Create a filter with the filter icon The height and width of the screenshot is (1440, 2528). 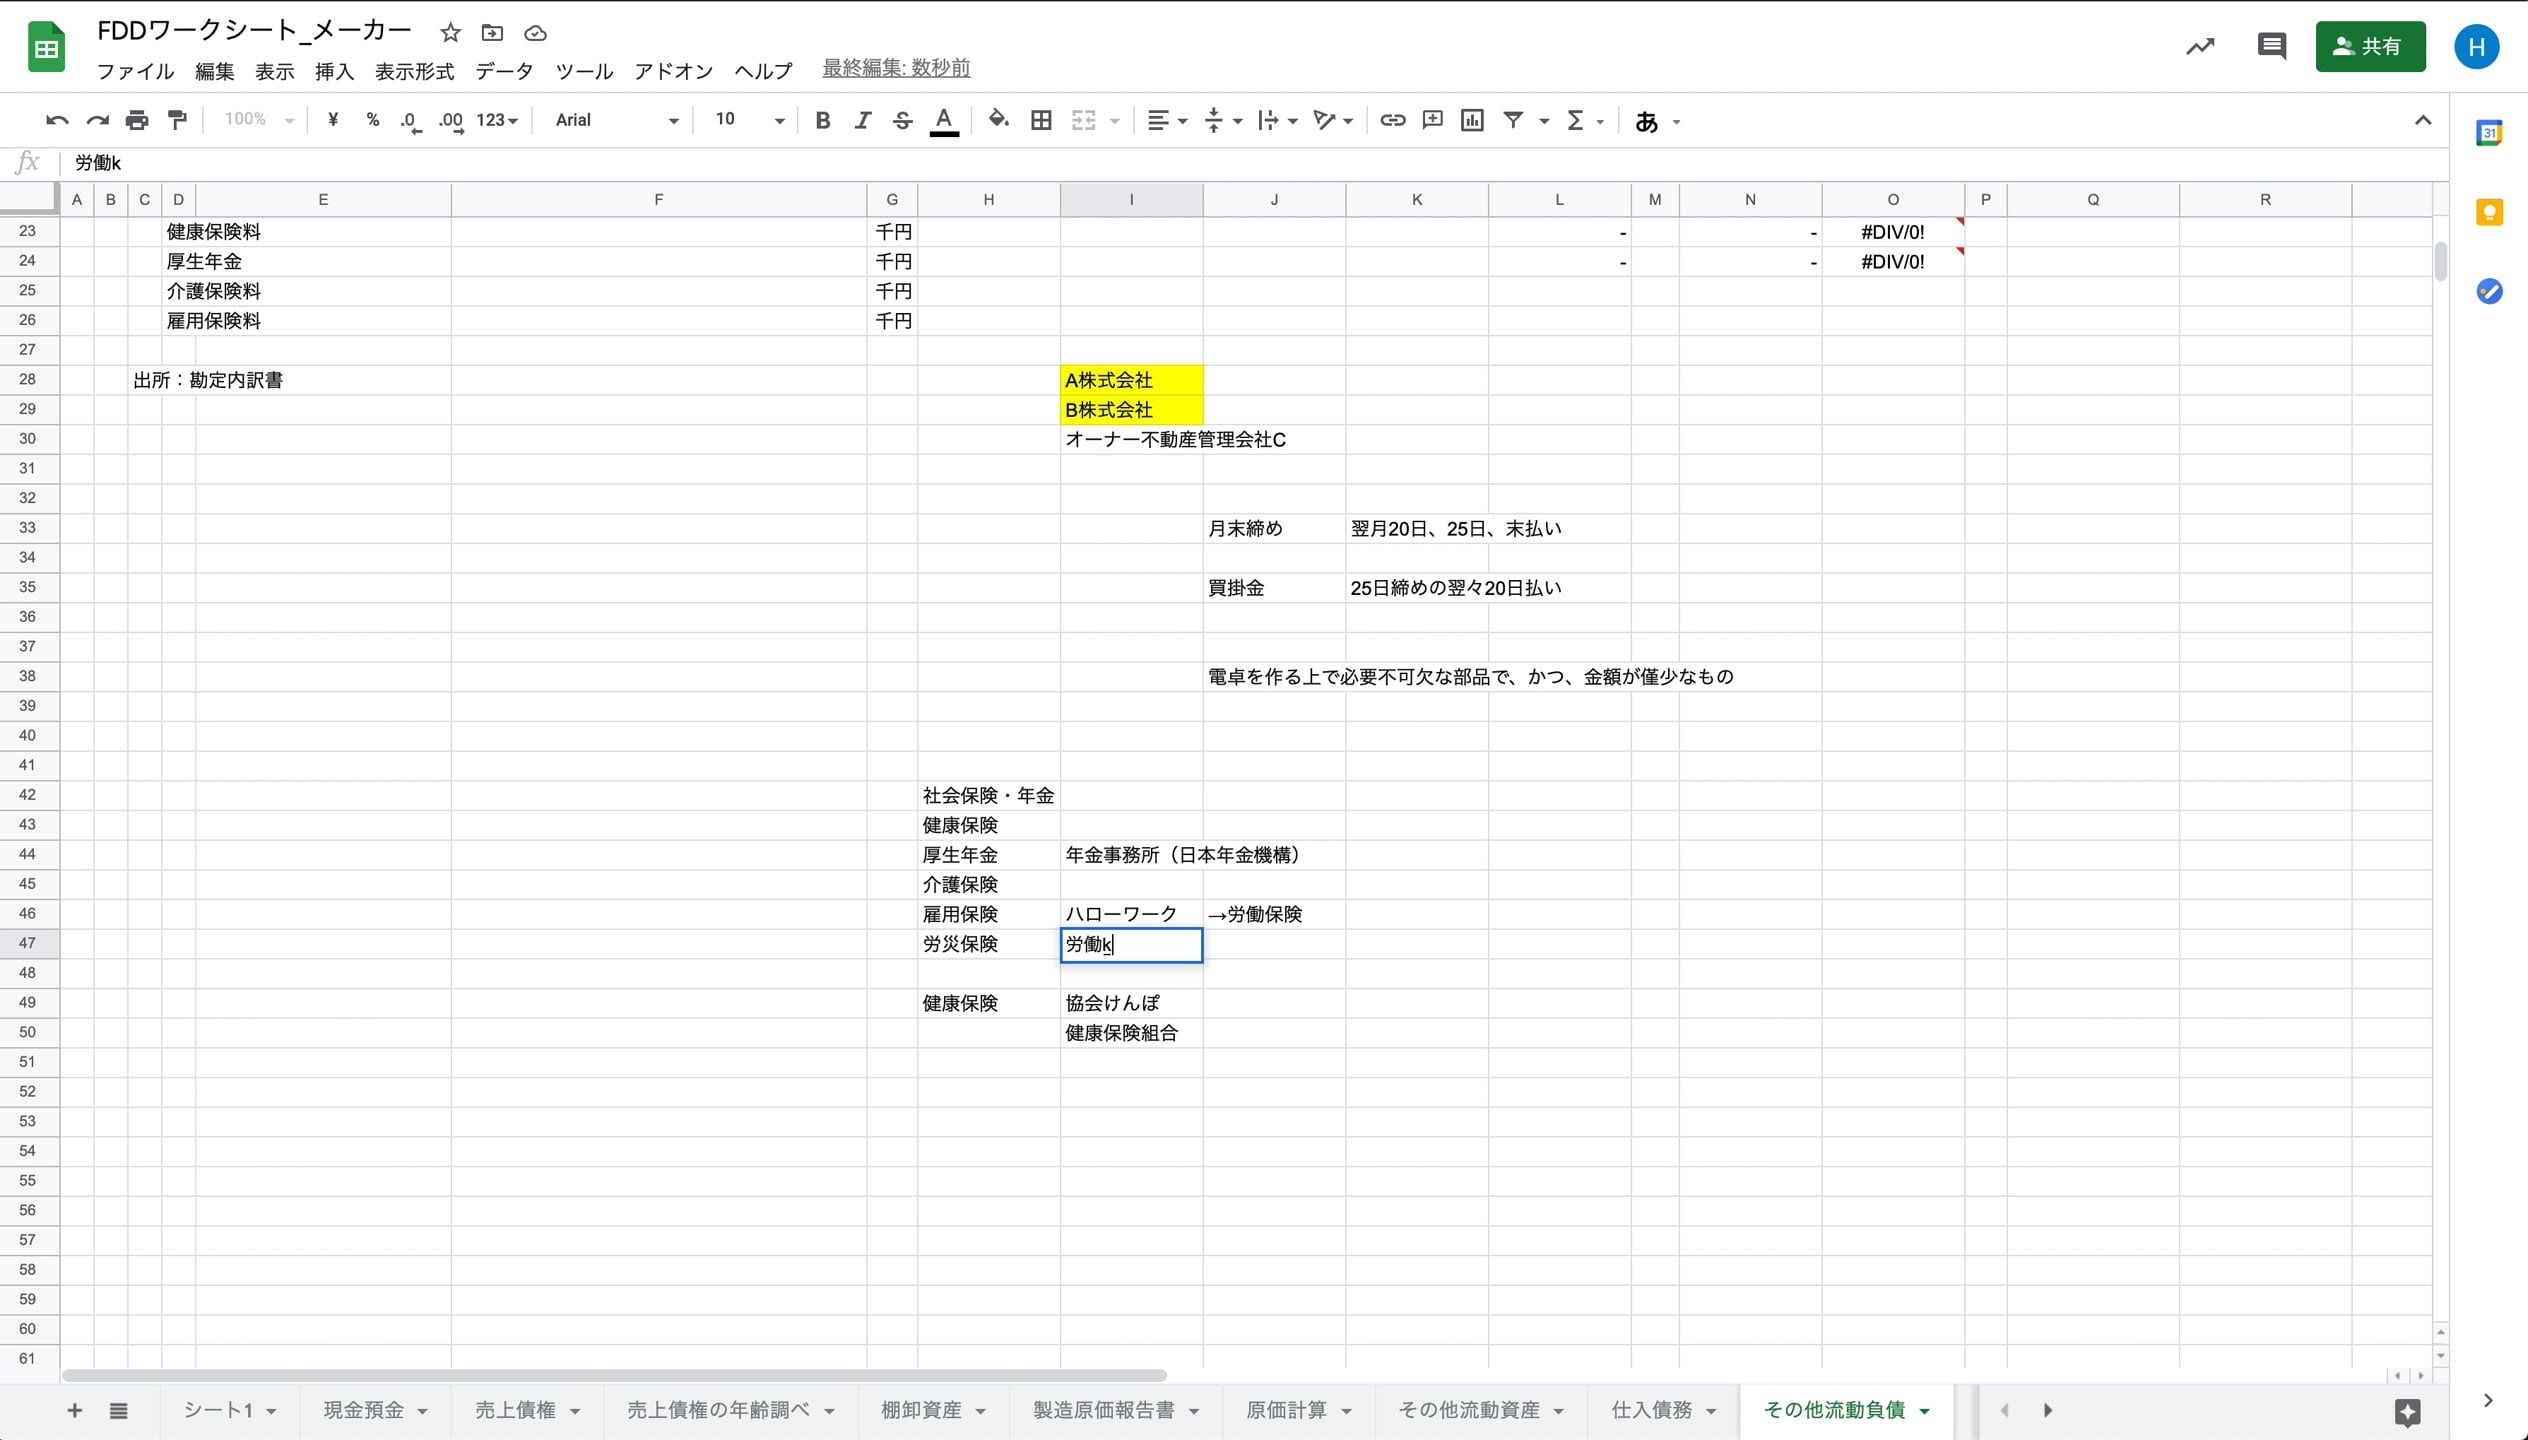(x=1513, y=119)
